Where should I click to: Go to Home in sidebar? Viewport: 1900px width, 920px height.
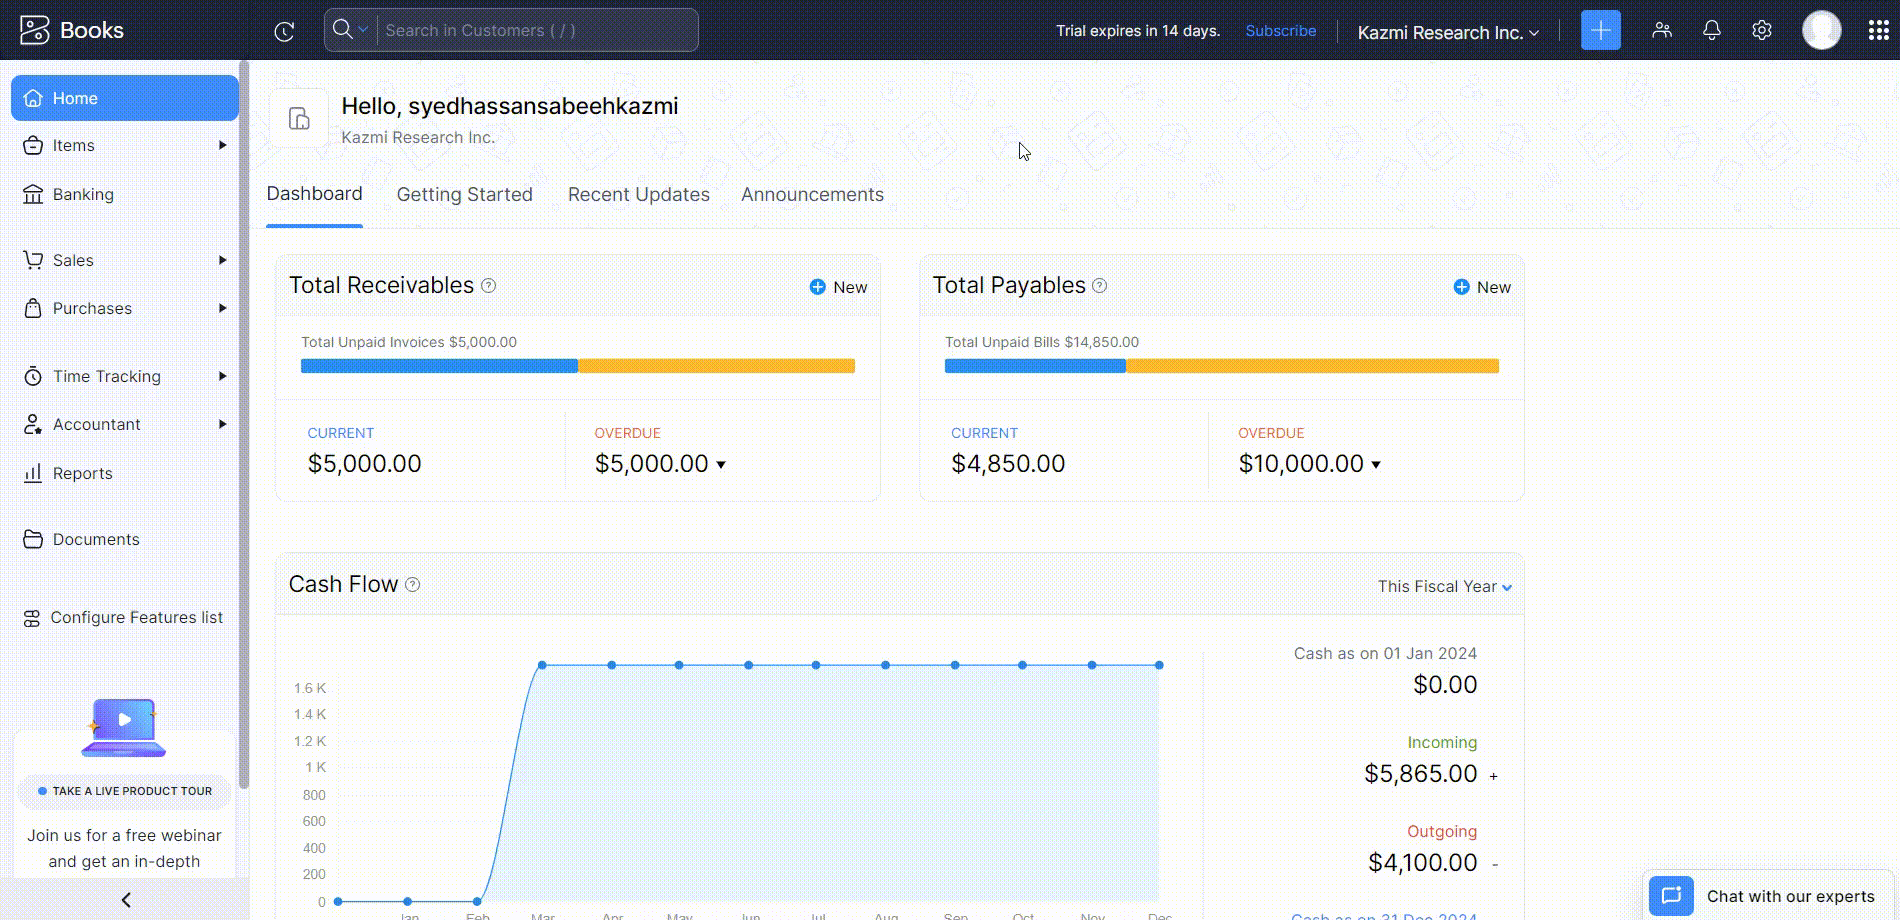tap(125, 98)
